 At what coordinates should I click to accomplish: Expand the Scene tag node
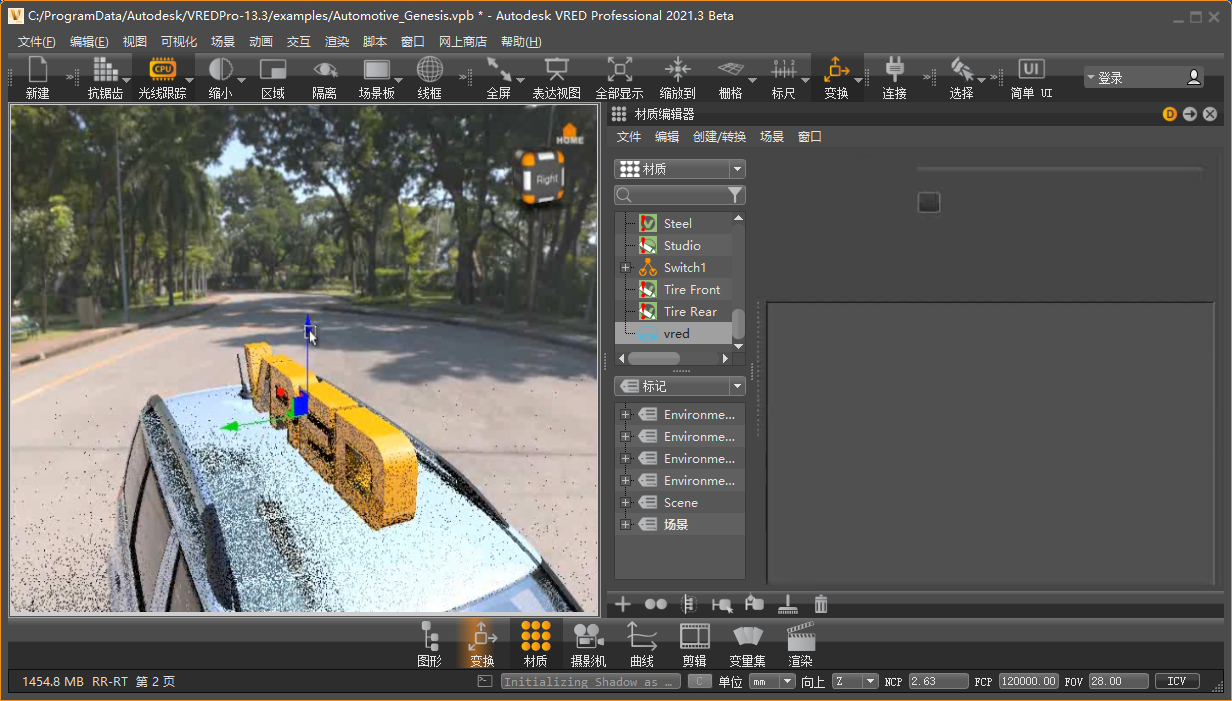(626, 502)
